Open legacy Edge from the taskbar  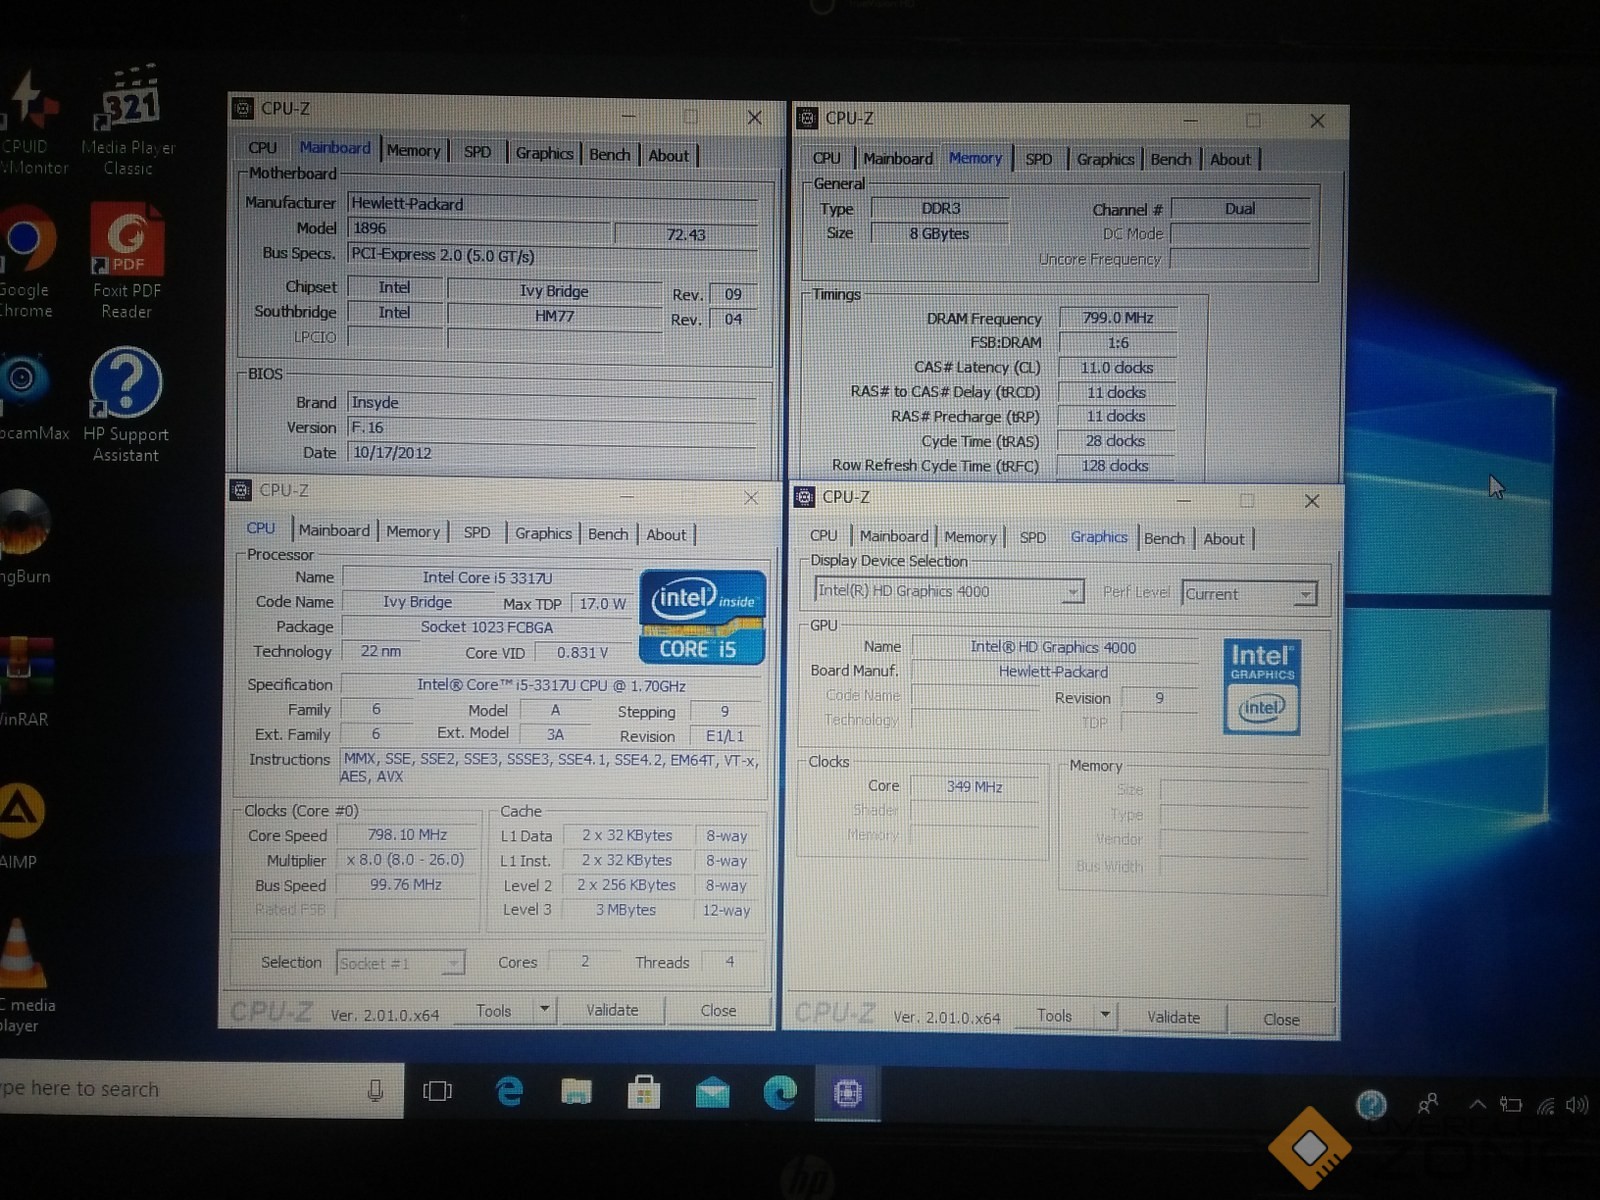tap(509, 1091)
